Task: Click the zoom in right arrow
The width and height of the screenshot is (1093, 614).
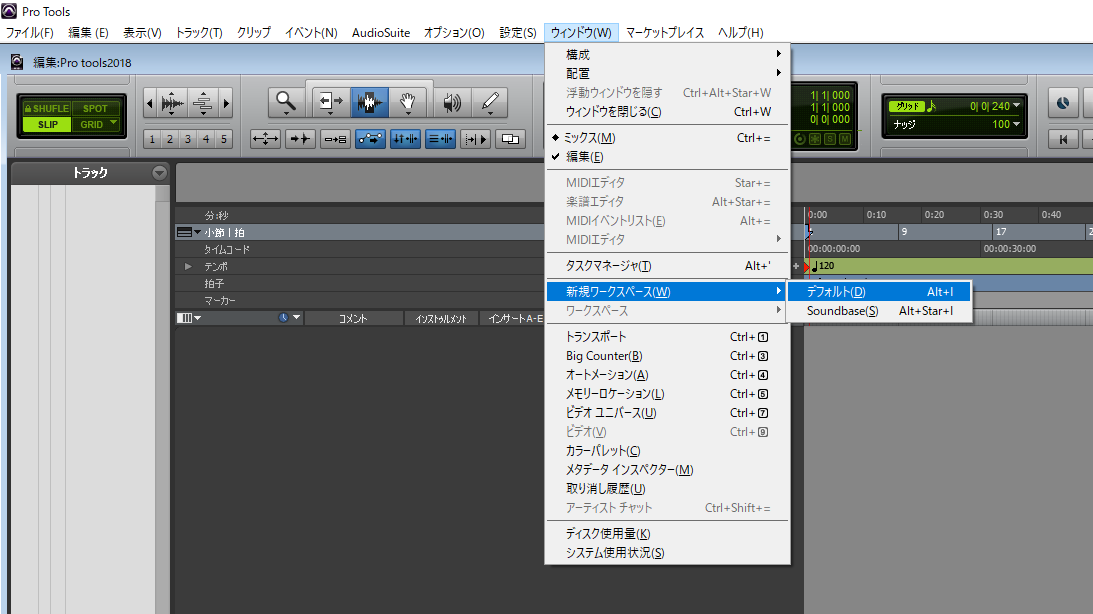Action: 226,103
